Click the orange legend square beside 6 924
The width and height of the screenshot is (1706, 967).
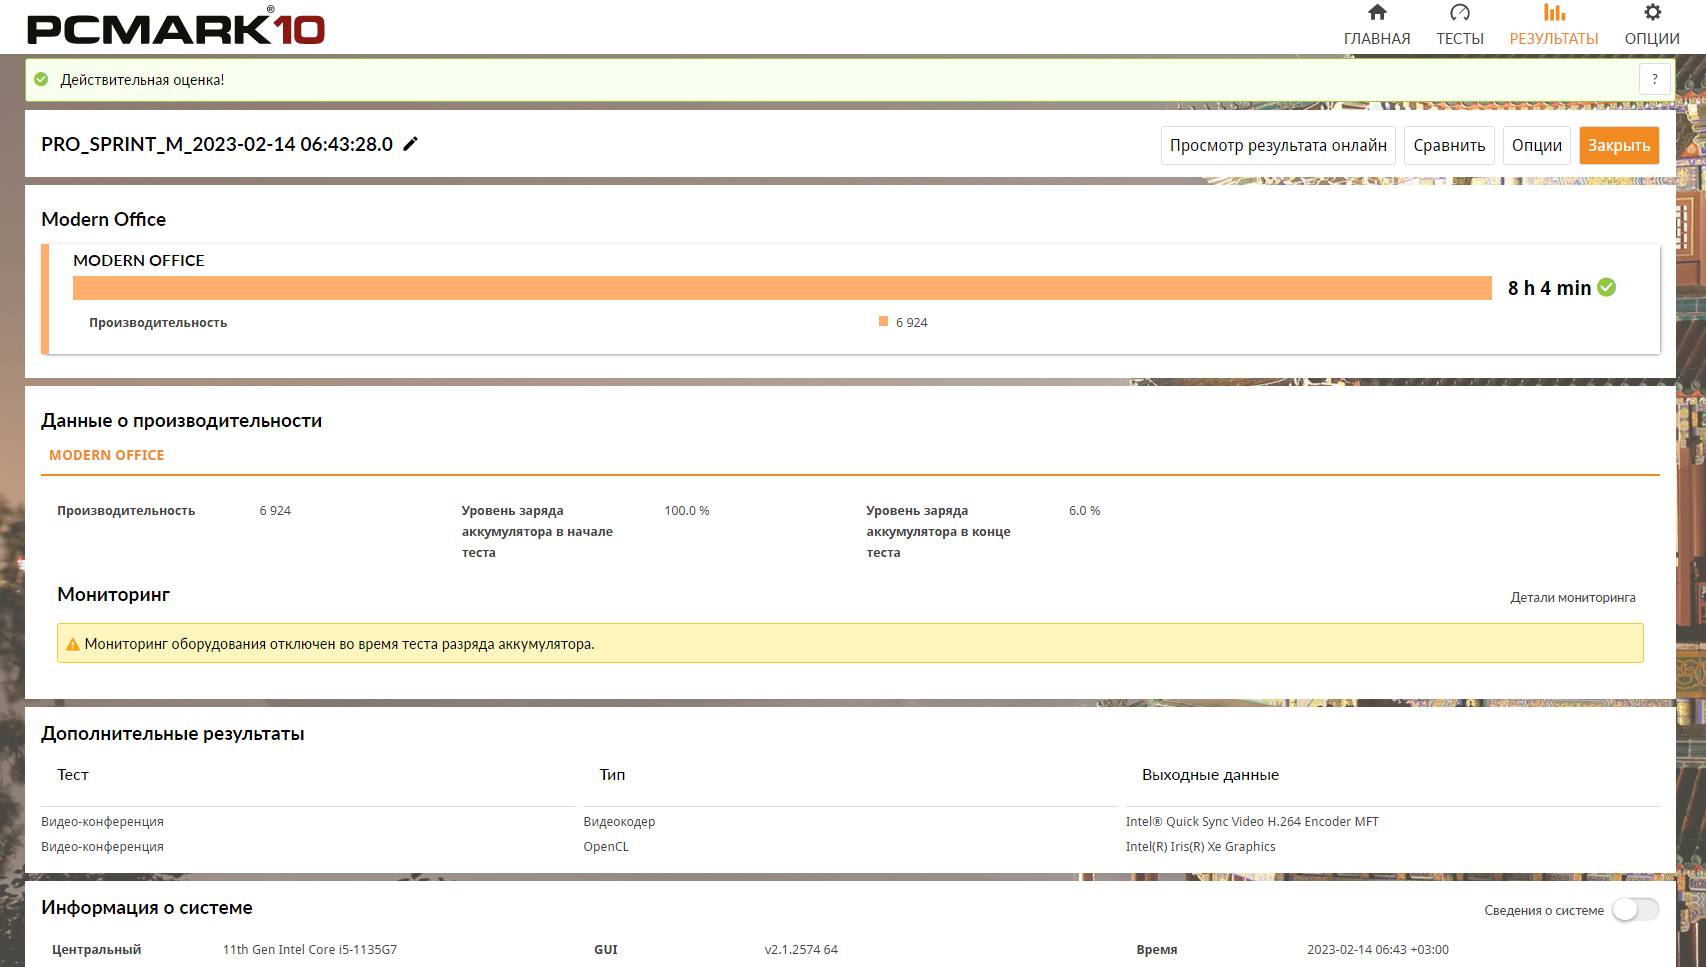click(883, 321)
